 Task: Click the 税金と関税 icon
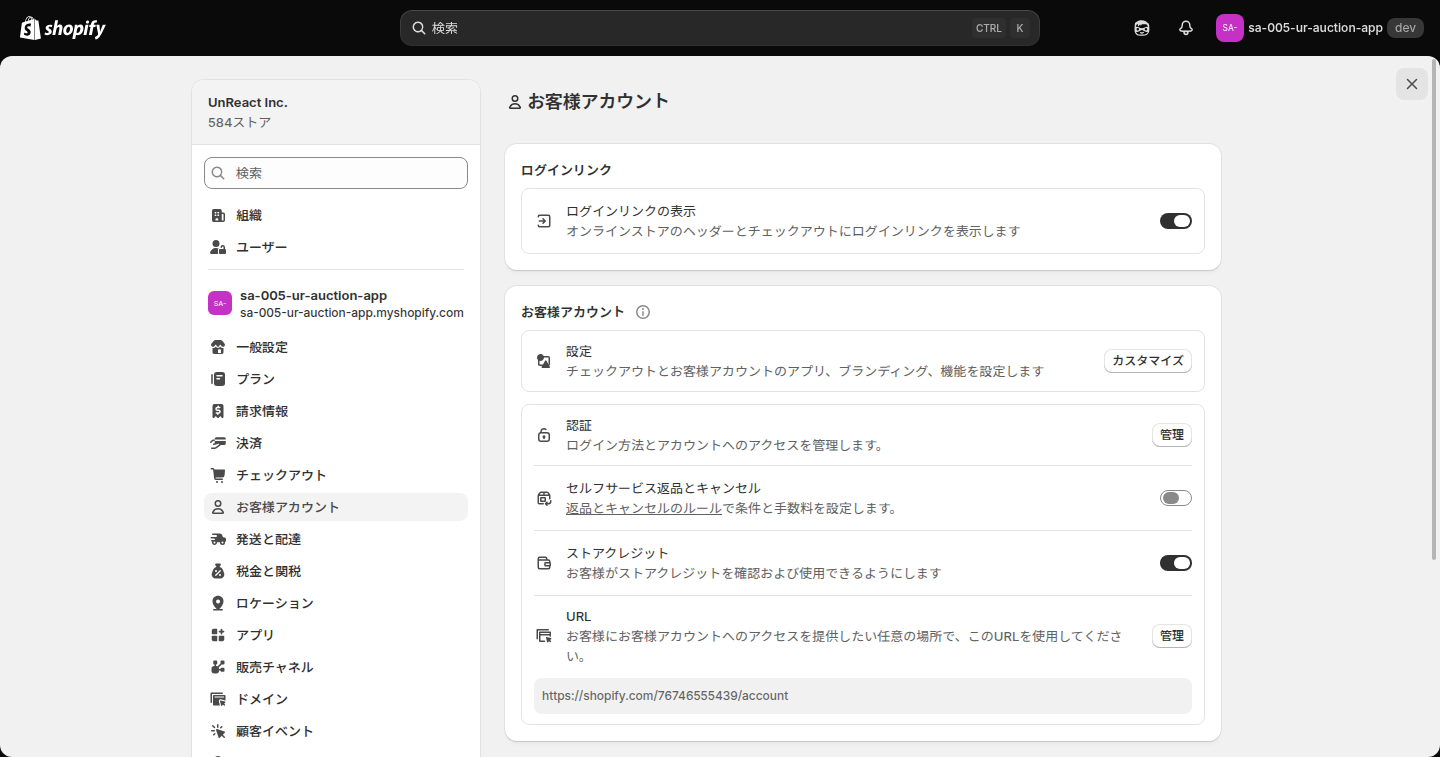click(x=218, y=571)
